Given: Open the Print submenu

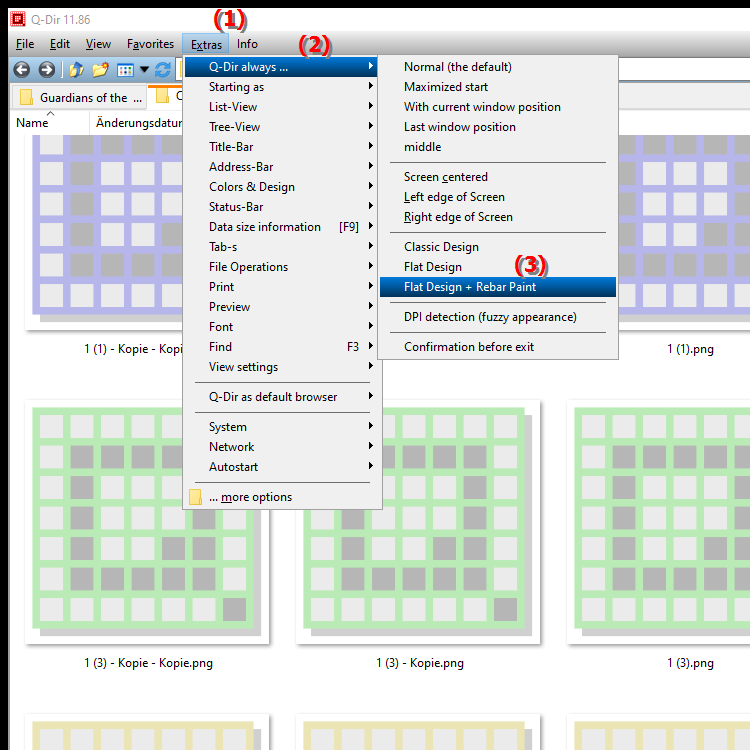Looking at the screenshot, I should tap(281, 287).
